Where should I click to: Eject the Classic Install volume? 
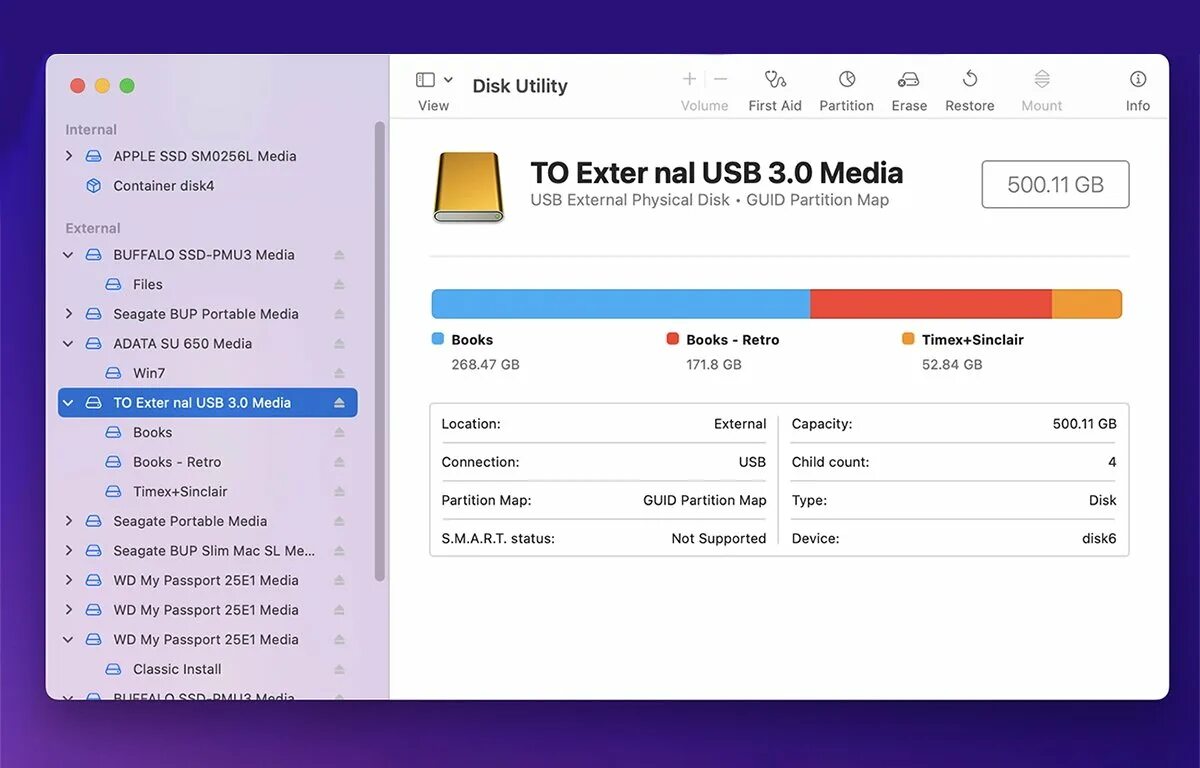coord(339,669)
